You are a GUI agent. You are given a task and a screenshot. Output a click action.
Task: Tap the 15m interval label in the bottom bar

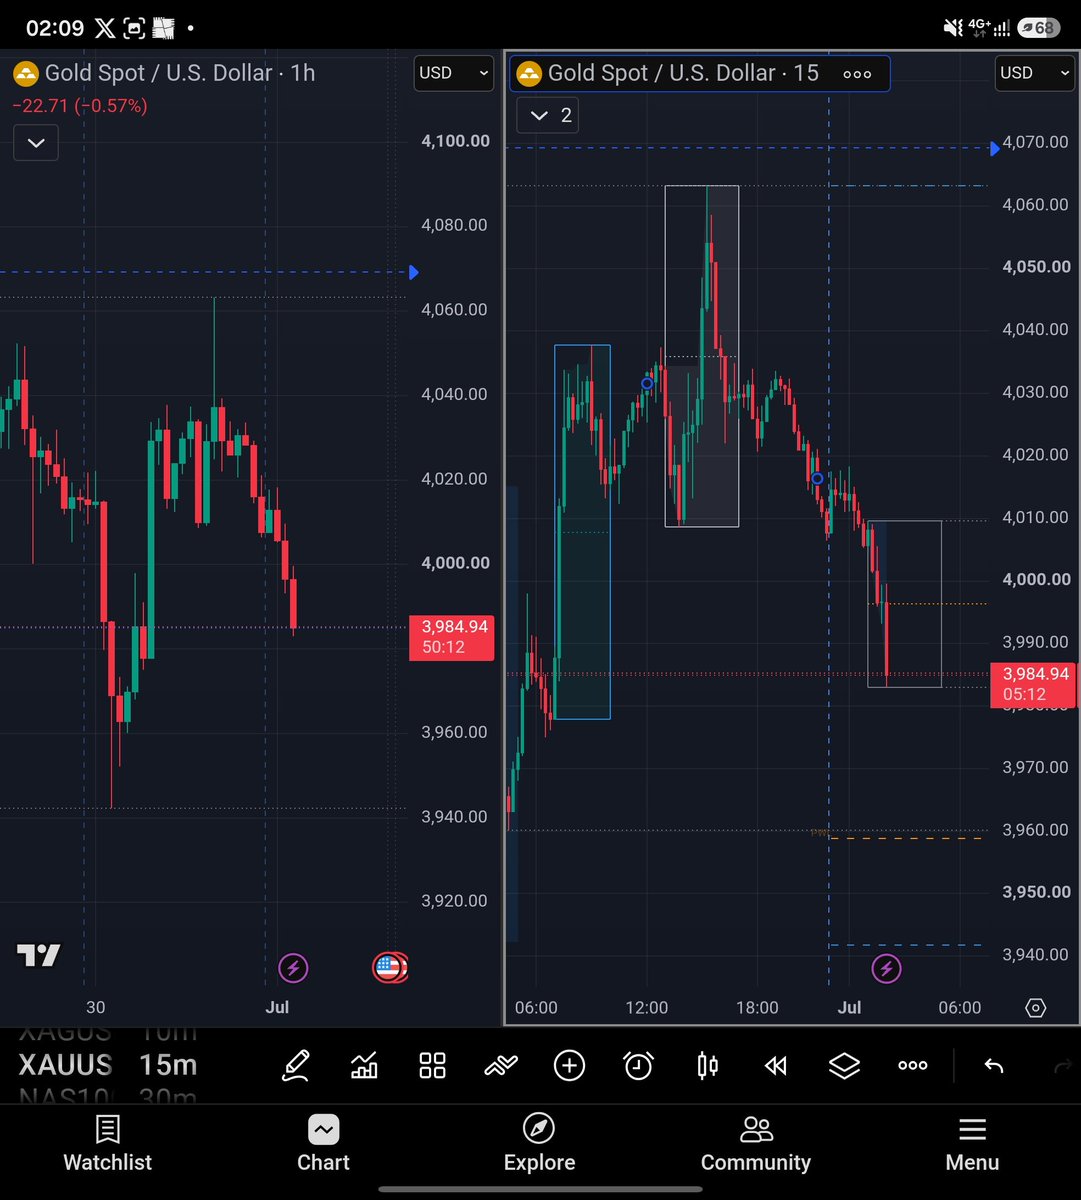coord(168,1066)
